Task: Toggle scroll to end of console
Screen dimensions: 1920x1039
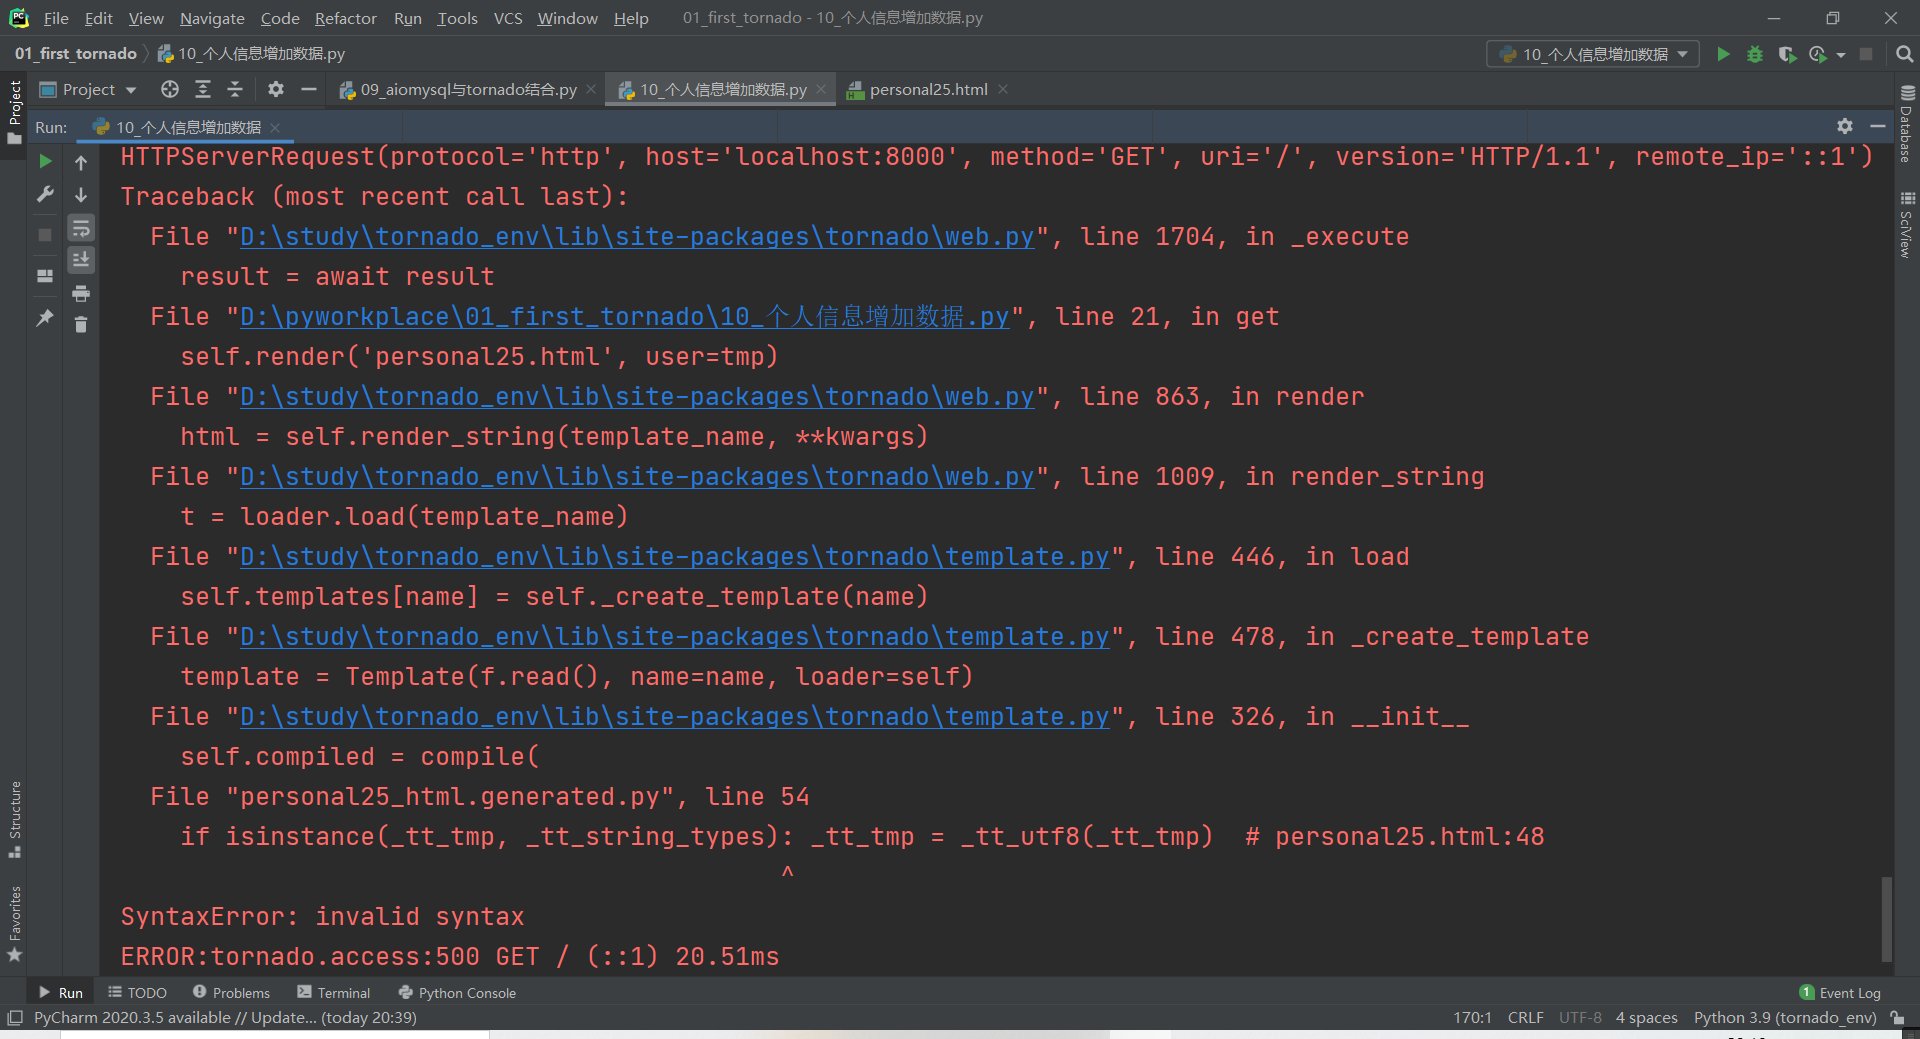Action: click(x=81, y=260)
